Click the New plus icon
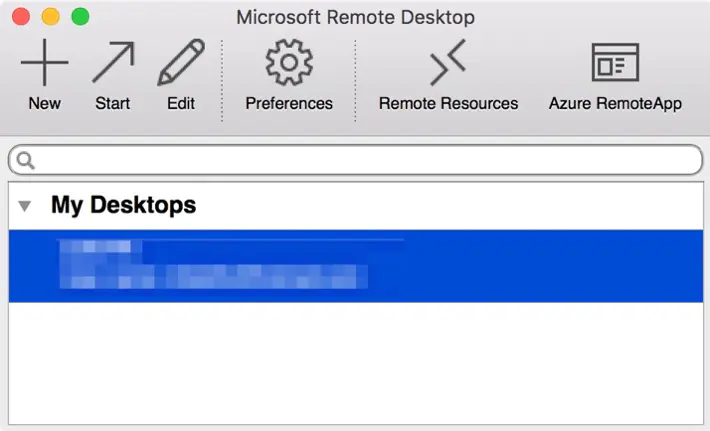This screenshot has width=710, height=431. (44, 62)
